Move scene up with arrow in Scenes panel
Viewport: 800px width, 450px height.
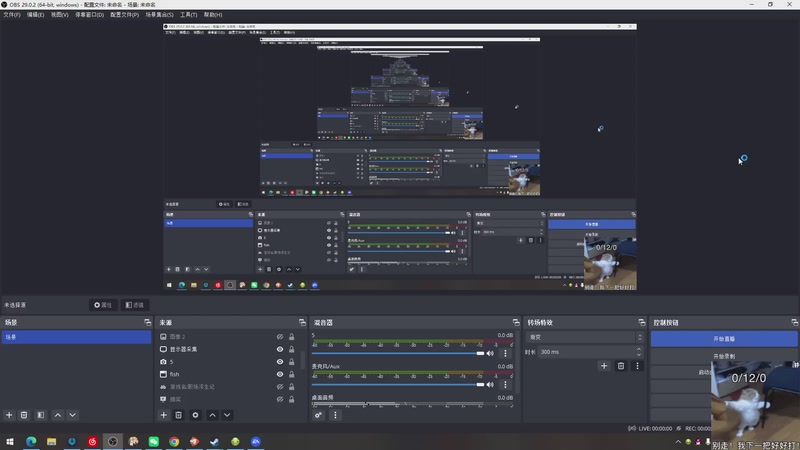click(x=58, y=415)
